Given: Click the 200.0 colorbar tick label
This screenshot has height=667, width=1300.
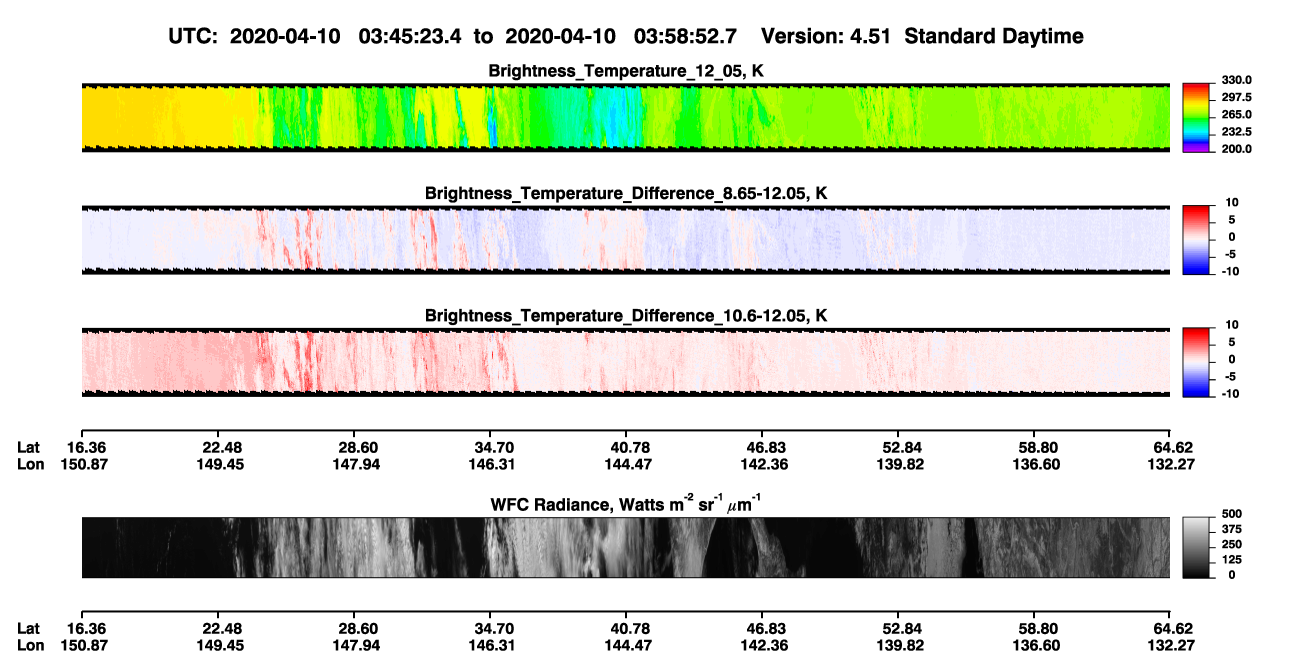Looking at the screenshot, I should coord(1236,149).
